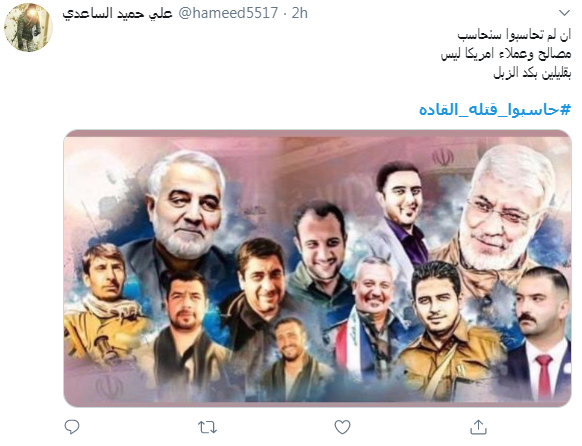Viewport: 582px width, 446px height.
Task: Expand the tweet options chevron menu
Action: click(x=564, y=13)
